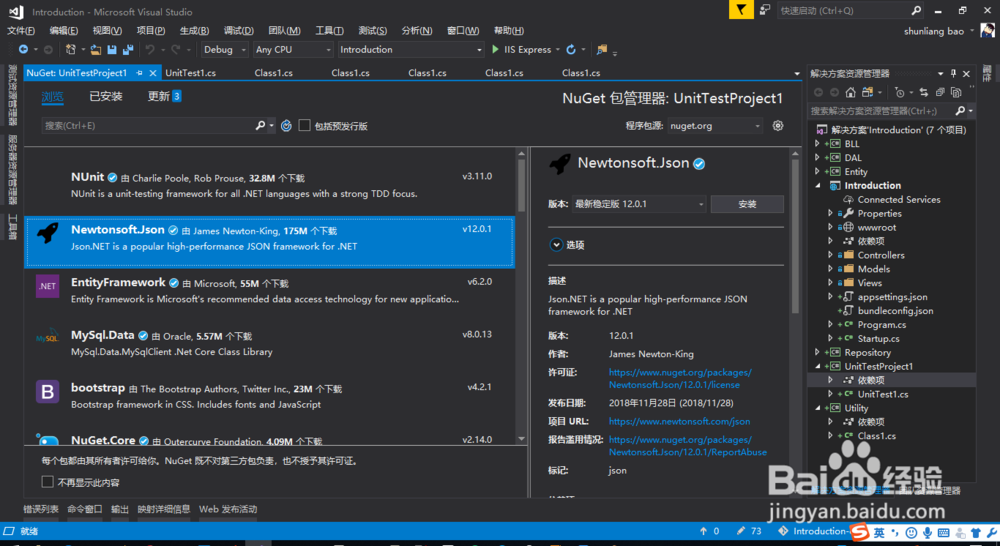Screen dimensions: 1000x546
Task: Click the new project toolbar icon
Action: (71, 49)
